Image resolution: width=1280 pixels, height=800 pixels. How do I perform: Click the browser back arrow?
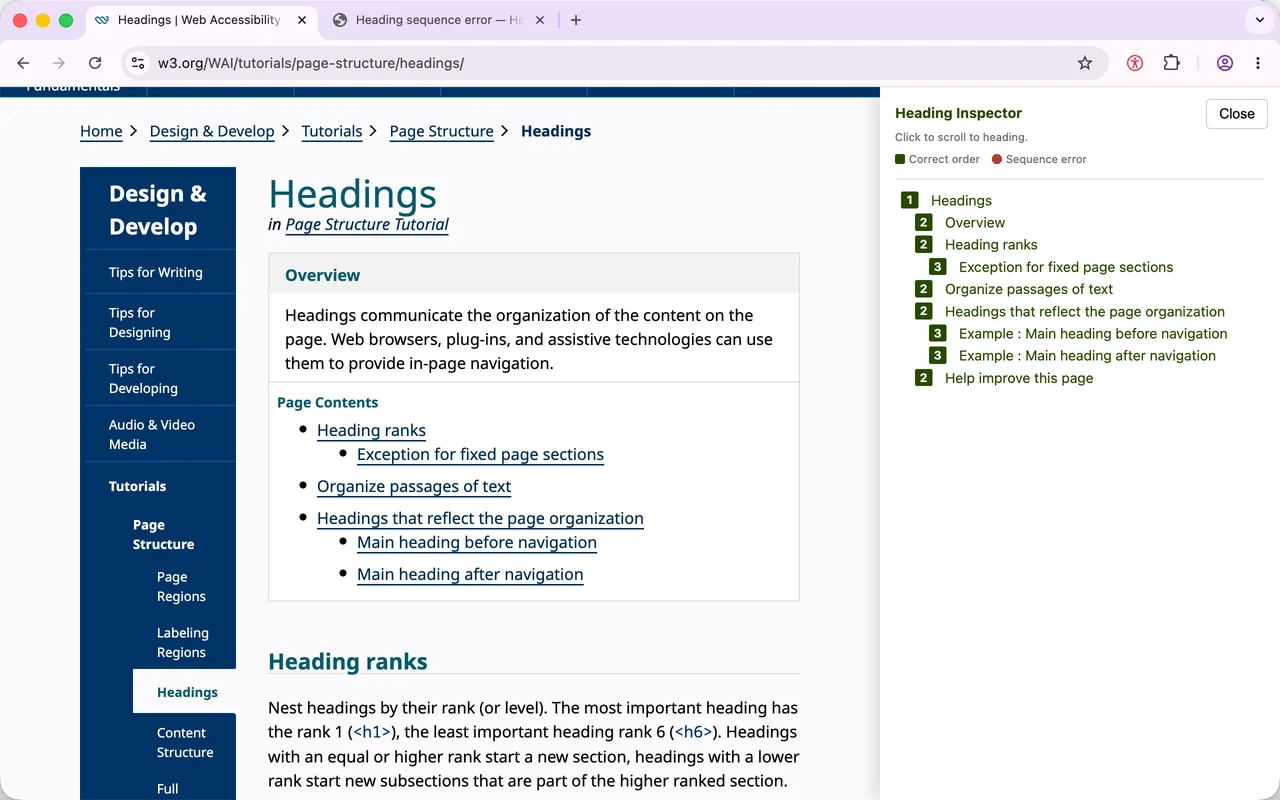pos(24,63)
